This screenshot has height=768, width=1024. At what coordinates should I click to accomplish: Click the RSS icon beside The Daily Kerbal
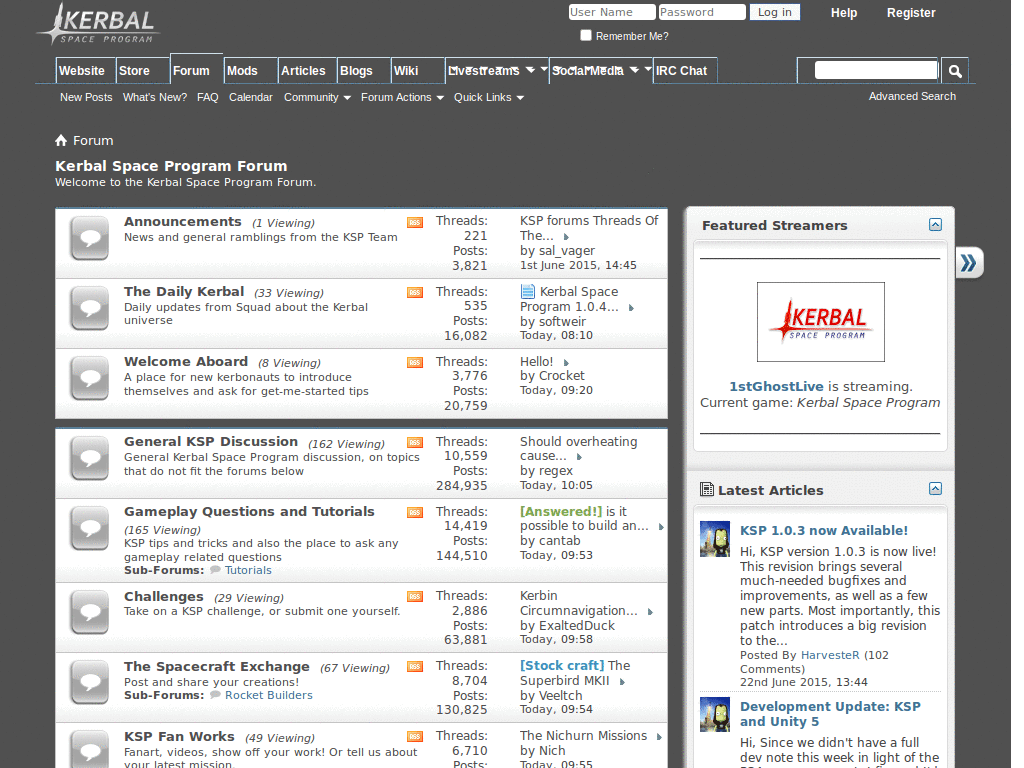pos(414,292)
